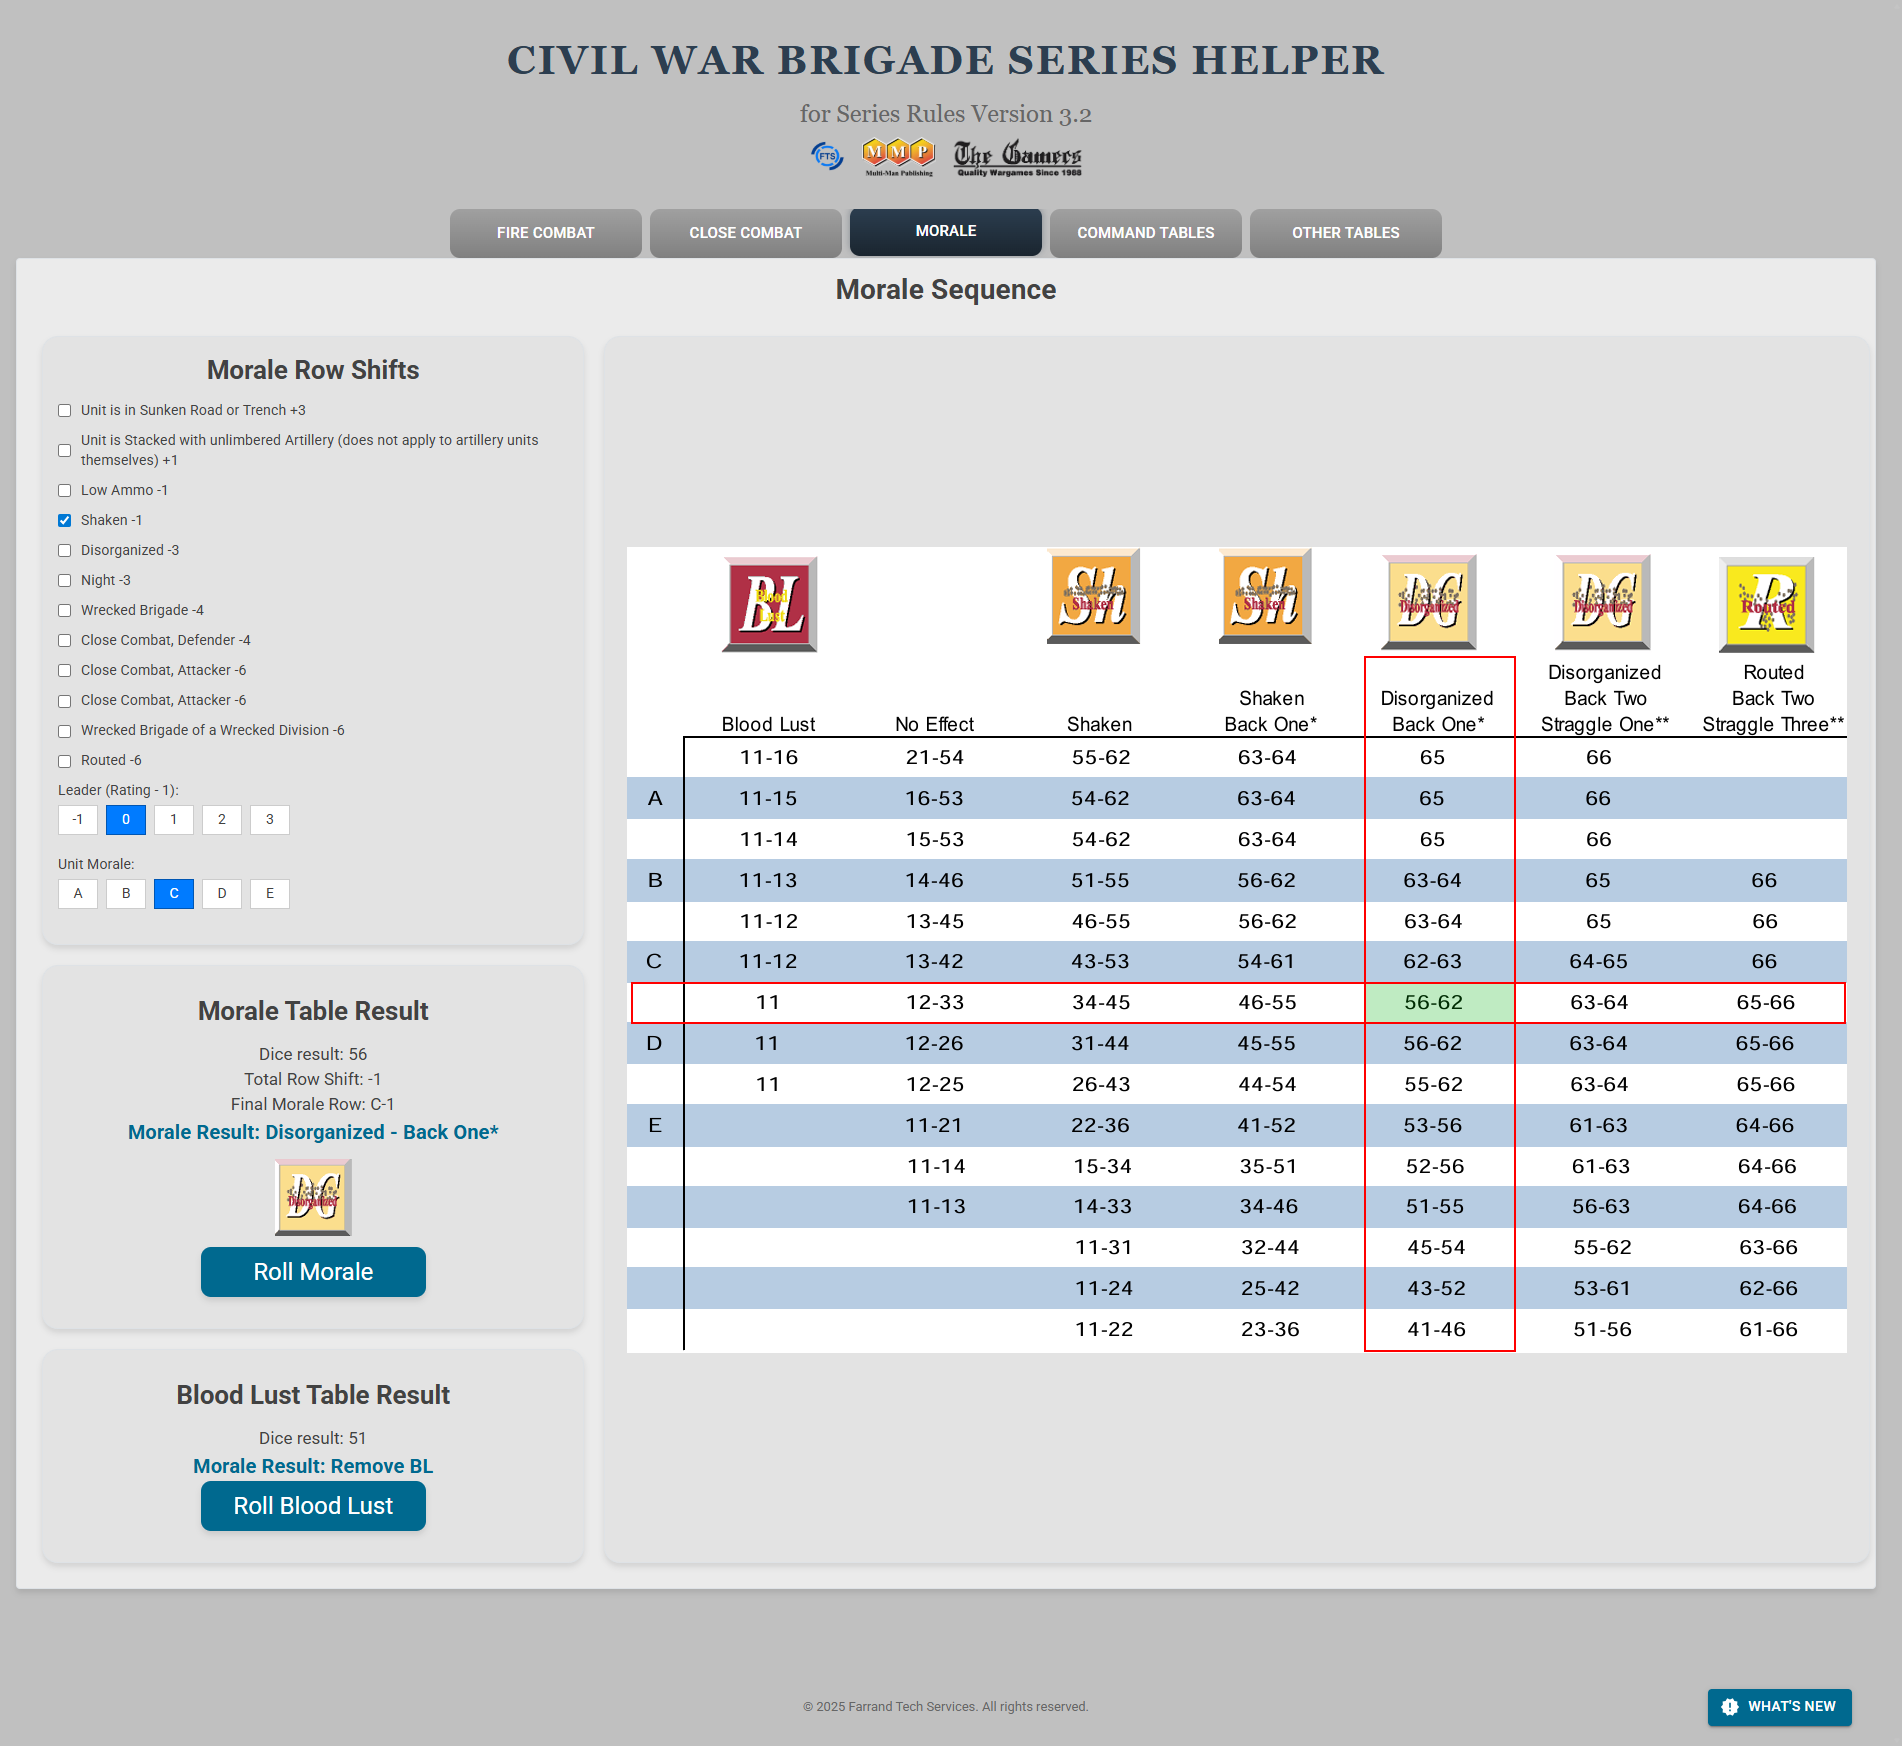Viewport: 1902px width, 1746px height.
Task: Click the FTS logo icon in header
Action: click(x=827, y=156)
